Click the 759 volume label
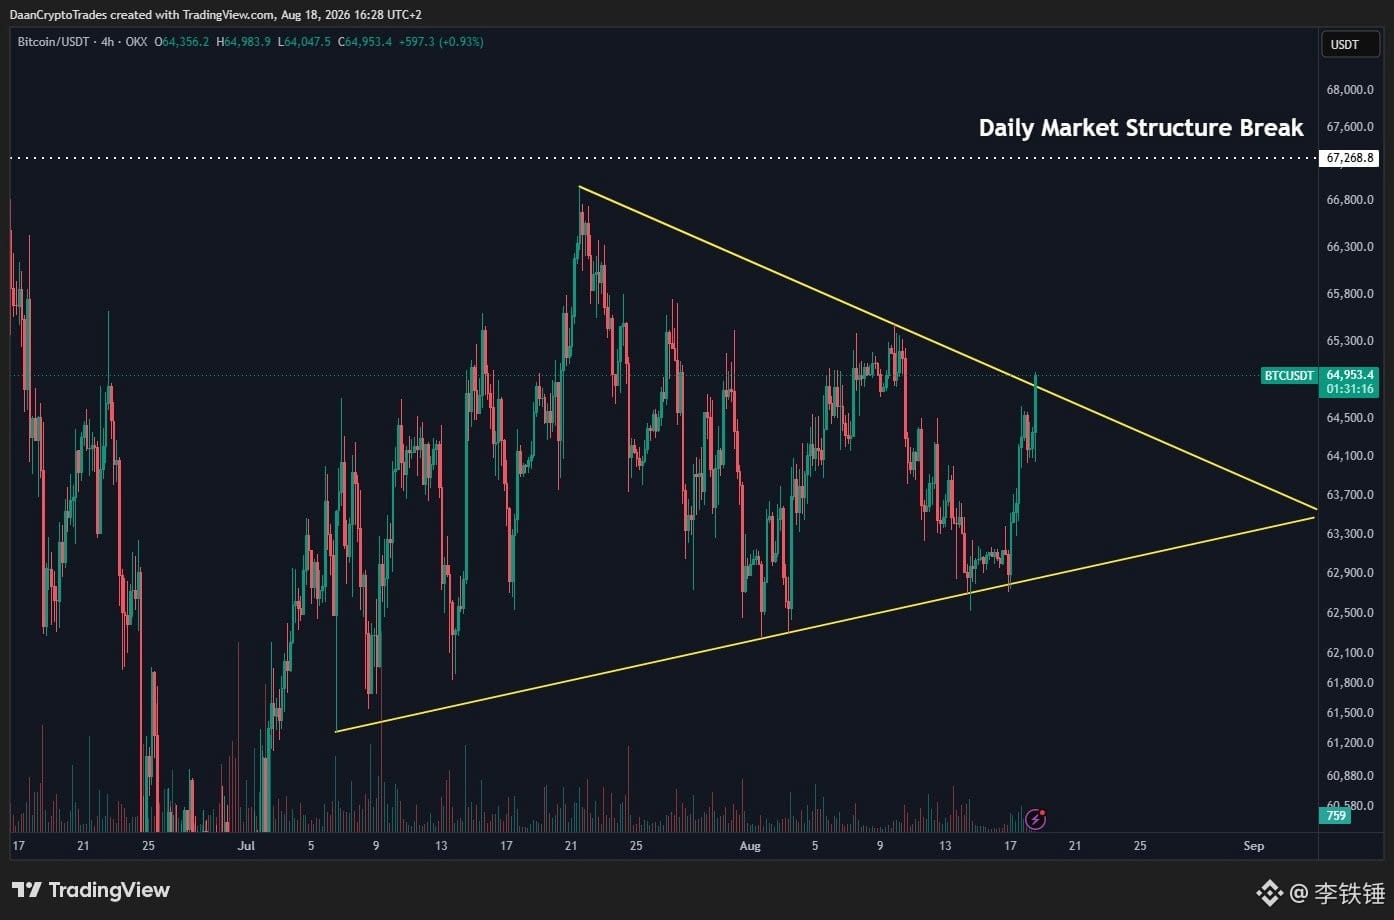 (1336, 816)
